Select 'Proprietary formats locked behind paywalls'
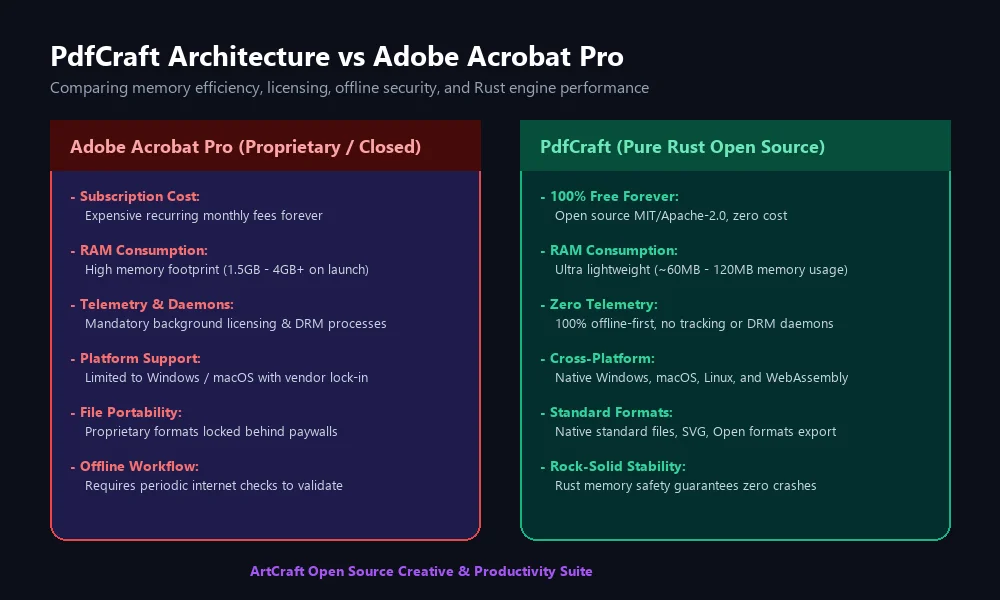This screenshot has width=1000, height=600. 211,432
